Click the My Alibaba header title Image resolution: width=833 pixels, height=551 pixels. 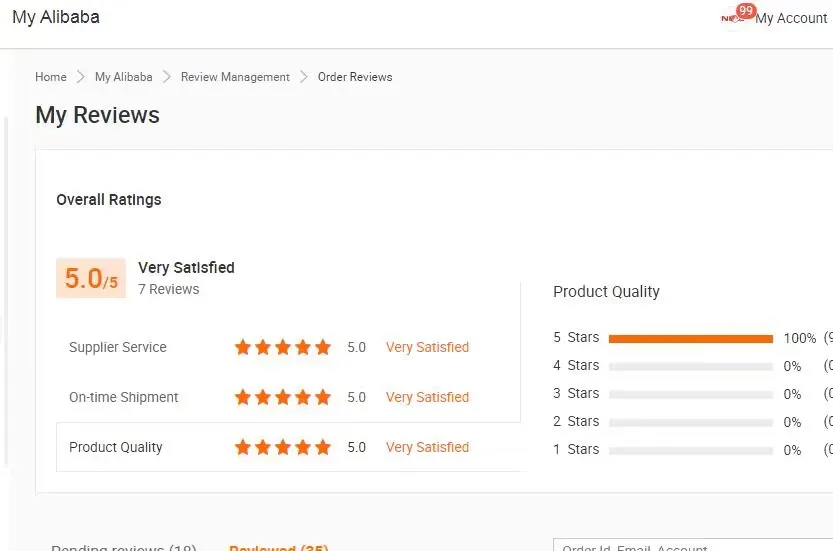click(56, 17)
